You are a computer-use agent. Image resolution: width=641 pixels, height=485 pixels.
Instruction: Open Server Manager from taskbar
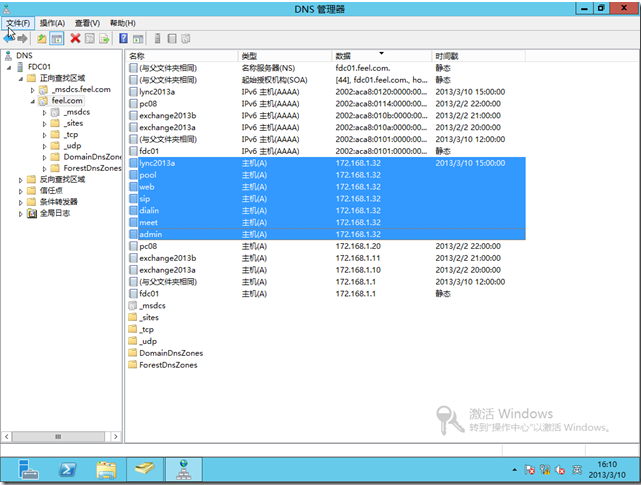pyautogui.click(x=28, y=469)
